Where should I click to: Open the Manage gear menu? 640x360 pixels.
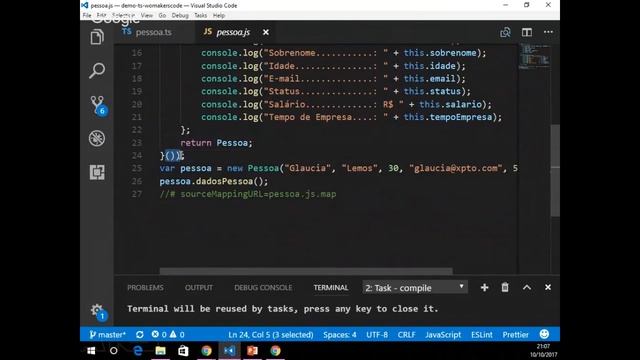click(x=97, y=311)
